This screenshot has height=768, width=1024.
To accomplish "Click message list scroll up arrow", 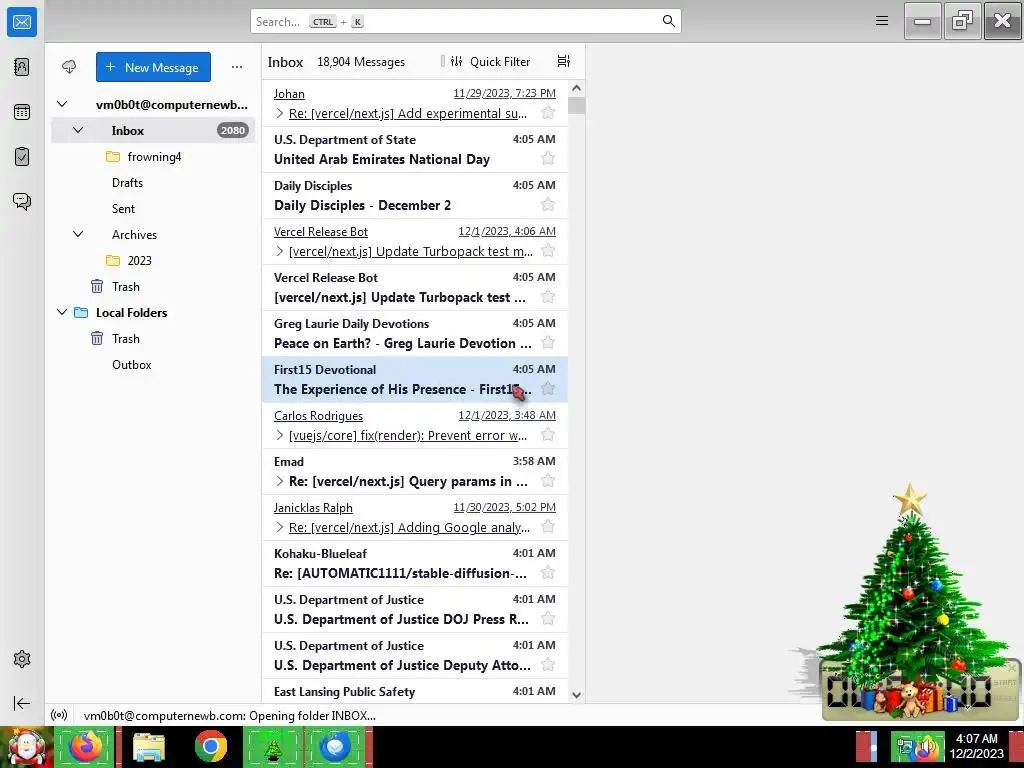I will (x=576, y=88).
